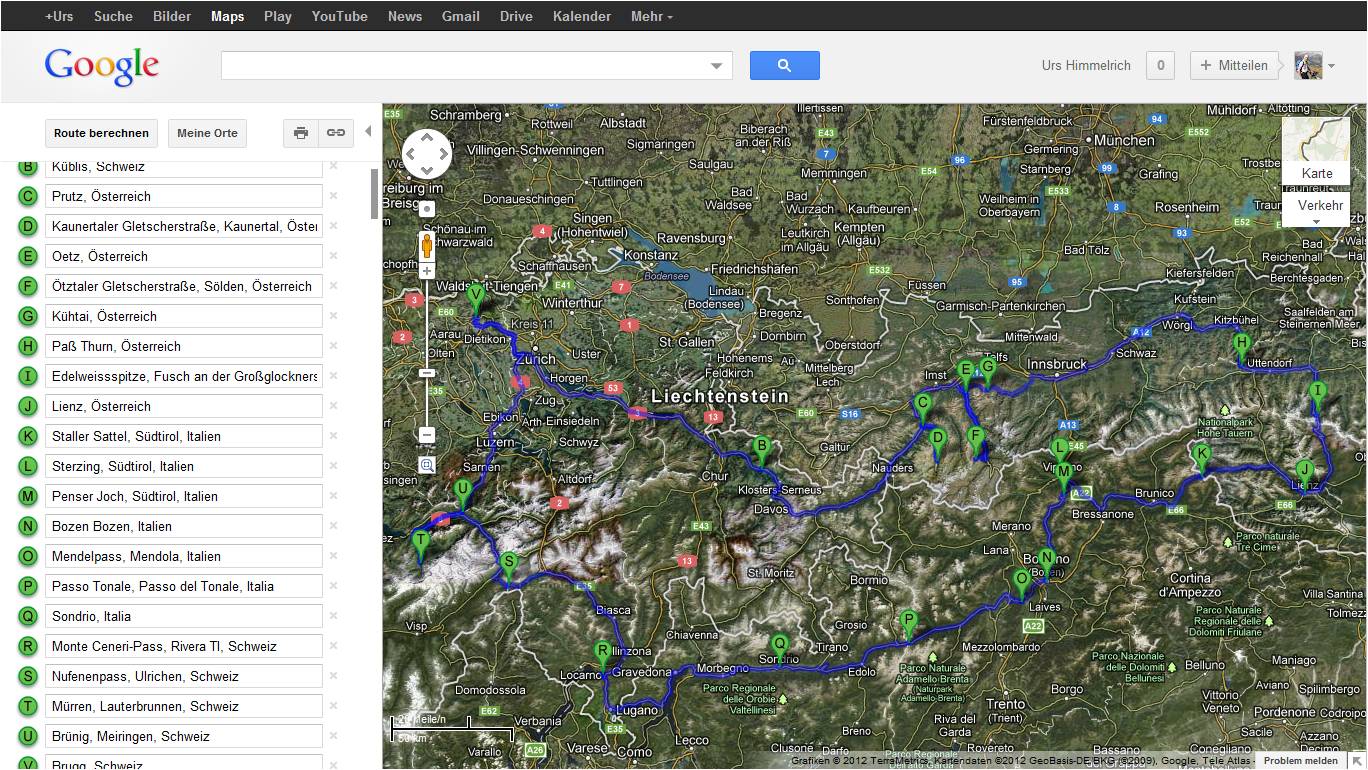Click the Route berechnen button
This screenshot has height=770, width=1368.
tap(101, 133)
